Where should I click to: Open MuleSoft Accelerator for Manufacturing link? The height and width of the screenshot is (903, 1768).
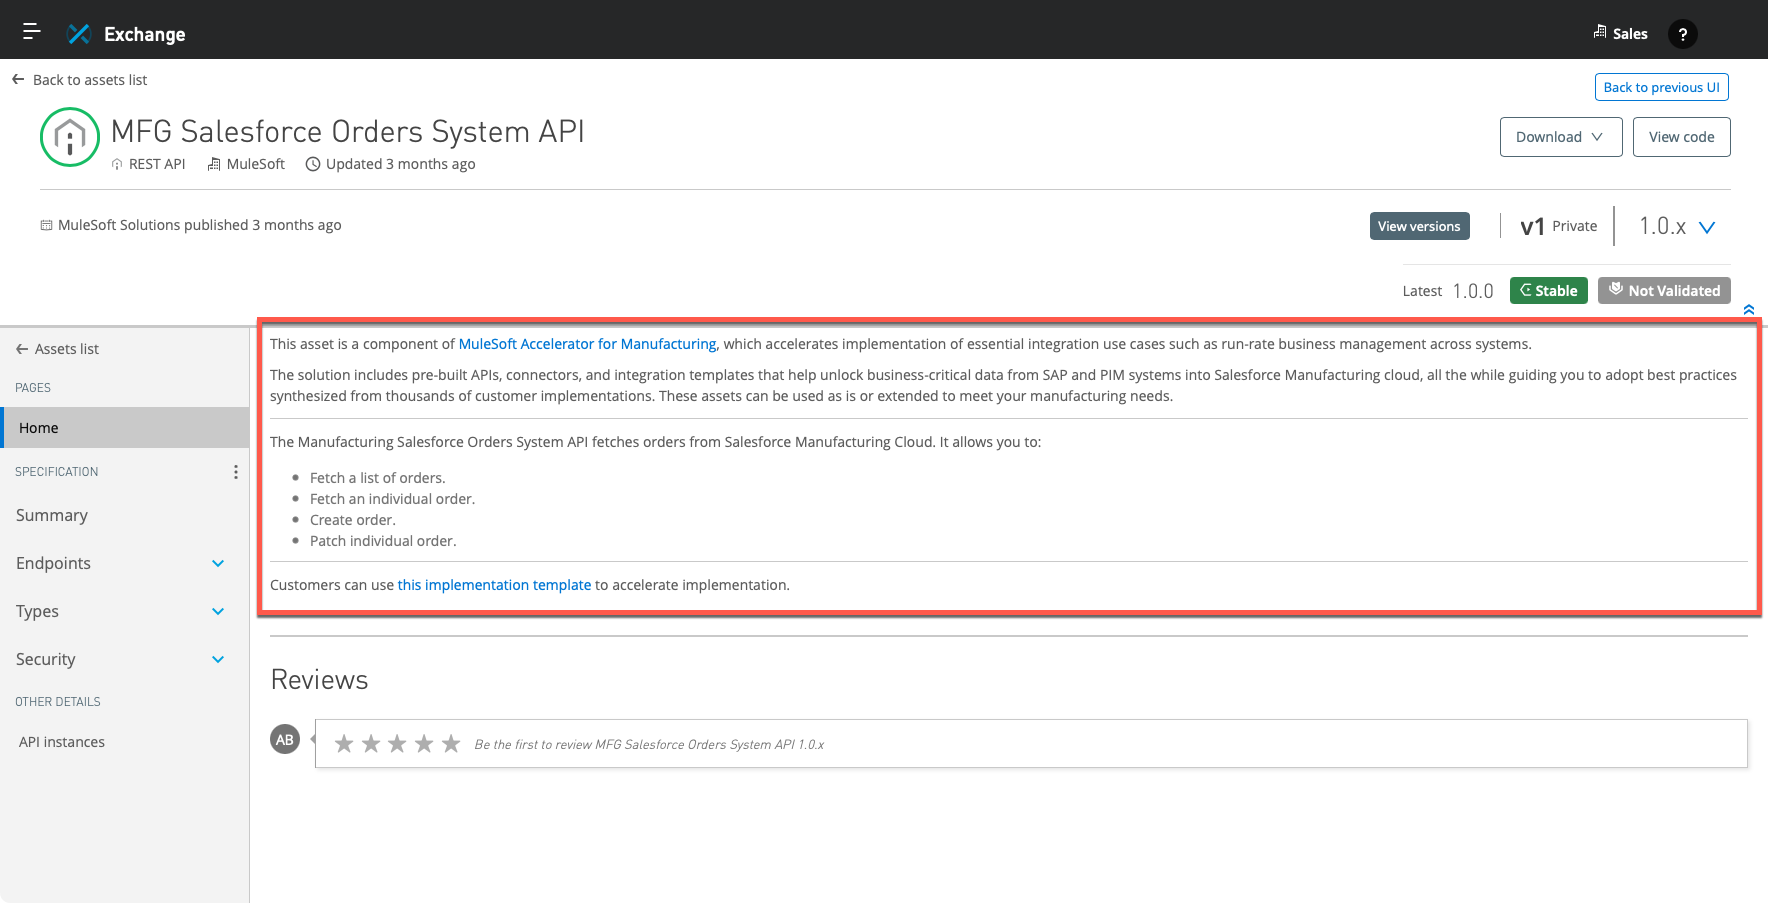click(x=587, y=344)
